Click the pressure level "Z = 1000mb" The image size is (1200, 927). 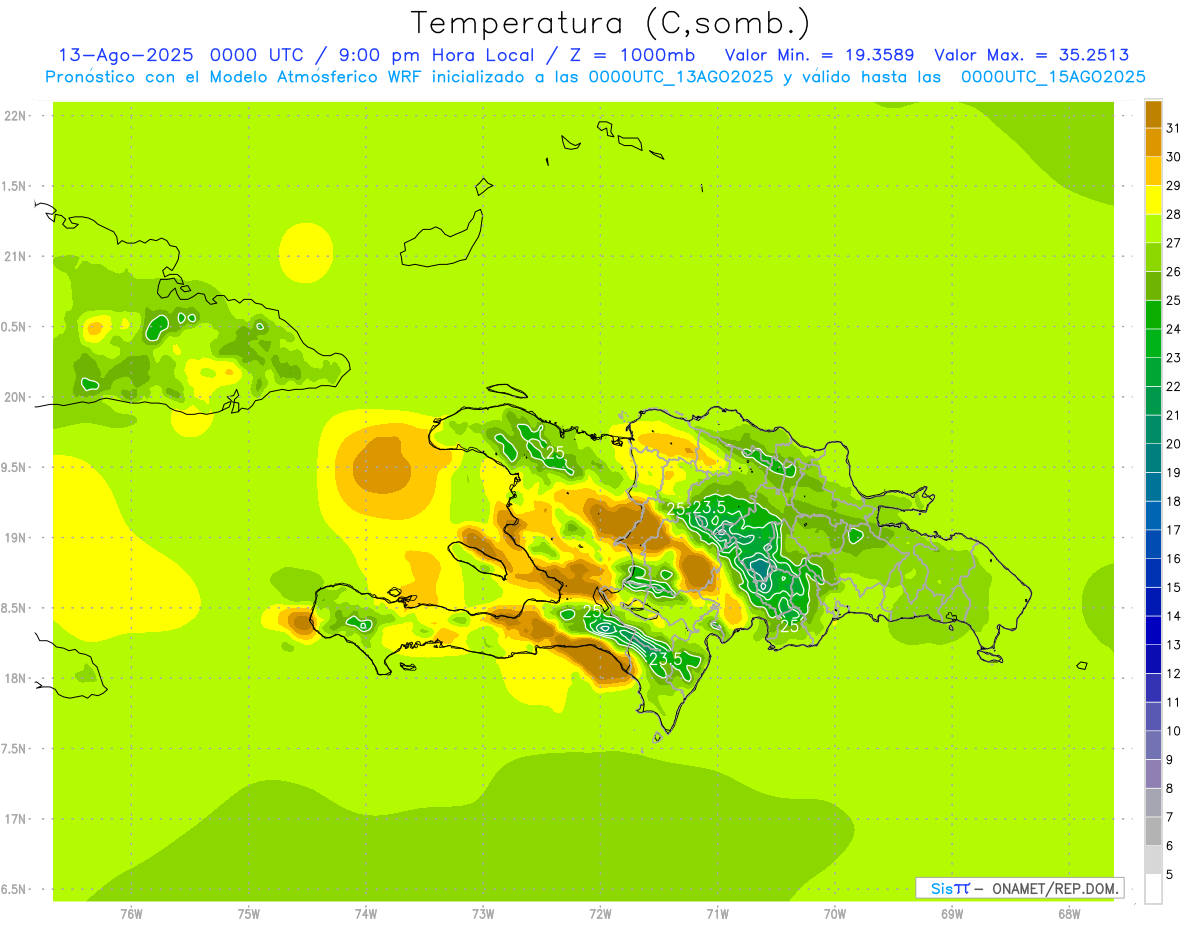coord(630,55)
